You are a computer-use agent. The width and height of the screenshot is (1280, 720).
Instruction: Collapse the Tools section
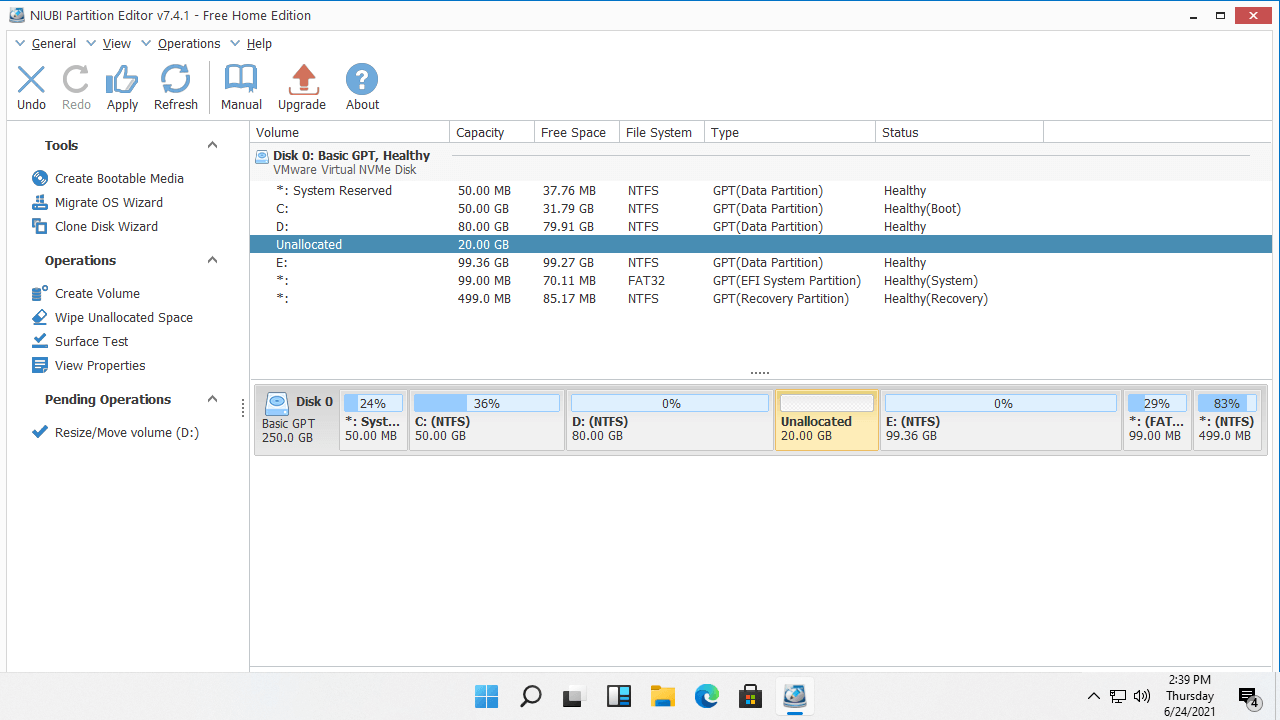point(212,145)
